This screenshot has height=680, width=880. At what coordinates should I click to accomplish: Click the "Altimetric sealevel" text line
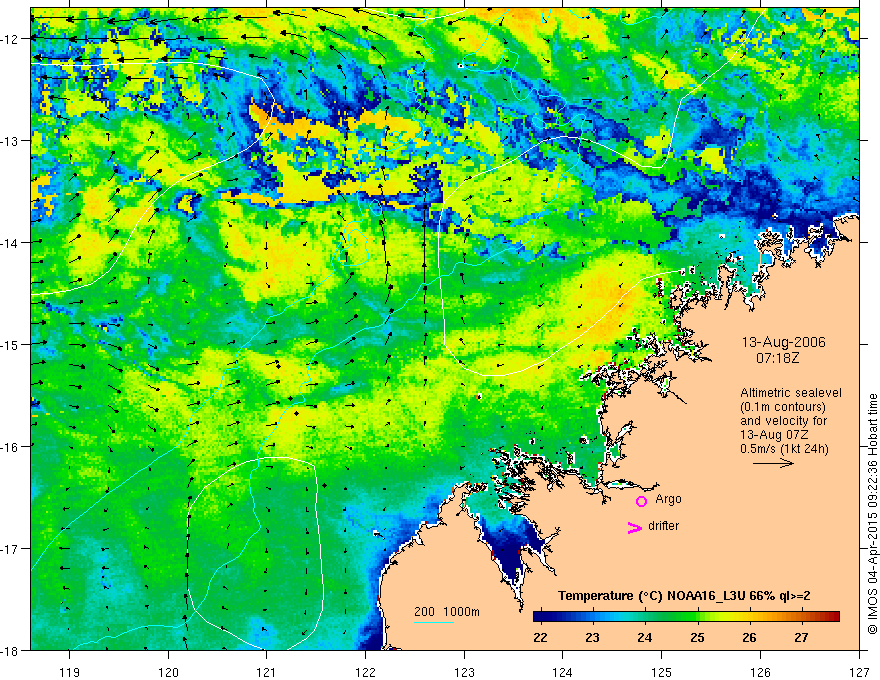pyautogui.click(x=791, y=393)
